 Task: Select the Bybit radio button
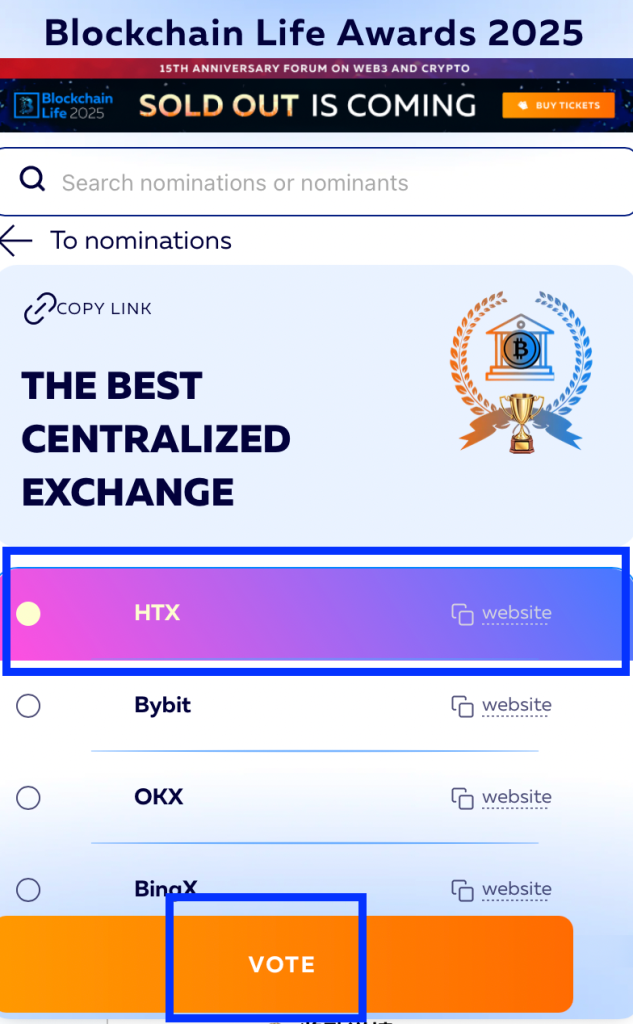(x=29, y=706)
